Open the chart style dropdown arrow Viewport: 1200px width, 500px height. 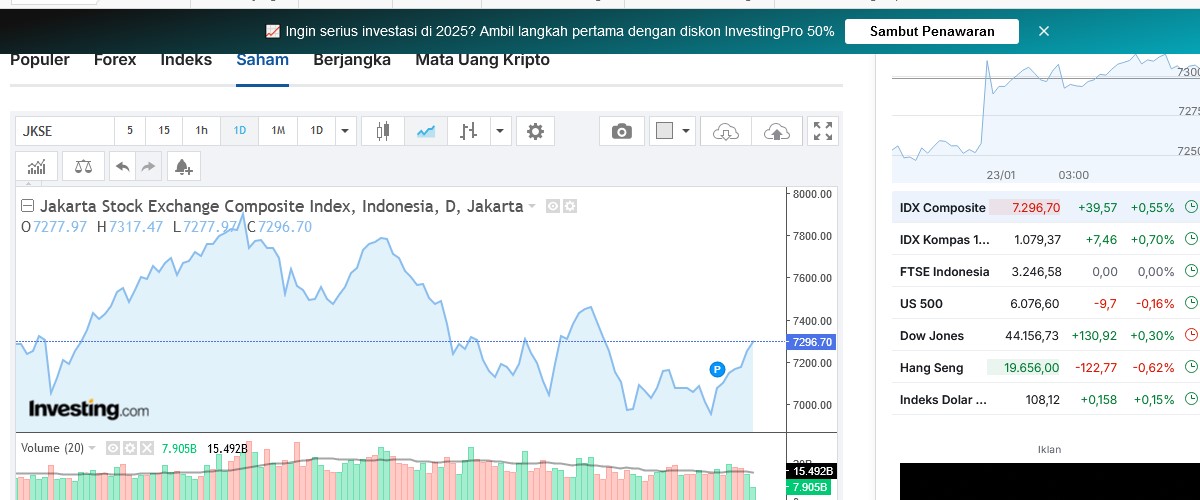click(501, 130)
